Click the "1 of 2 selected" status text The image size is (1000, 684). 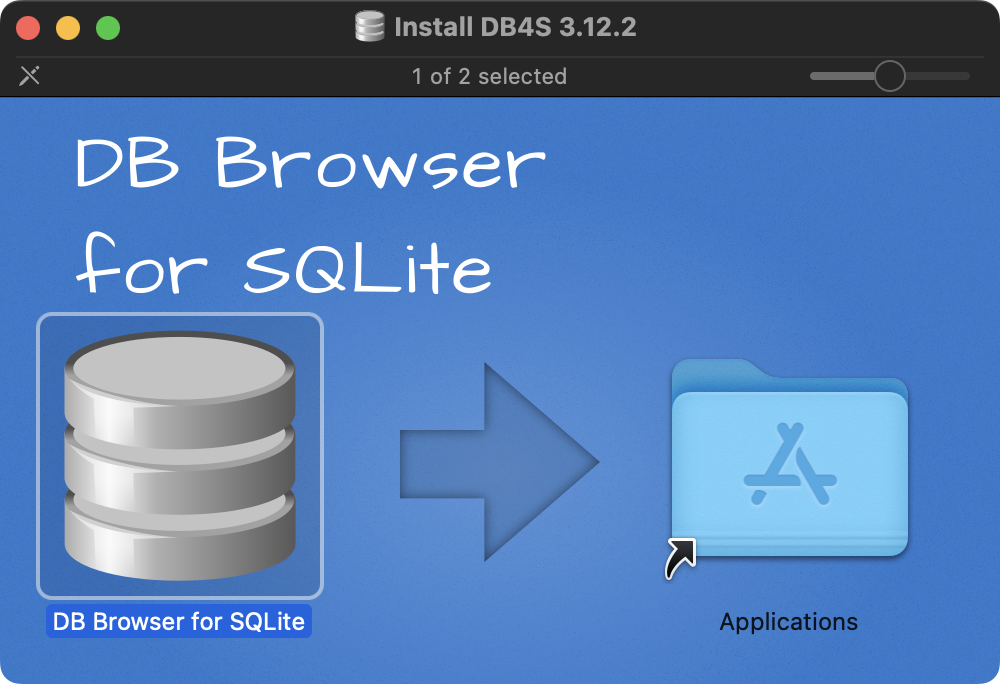pos(489,76)
